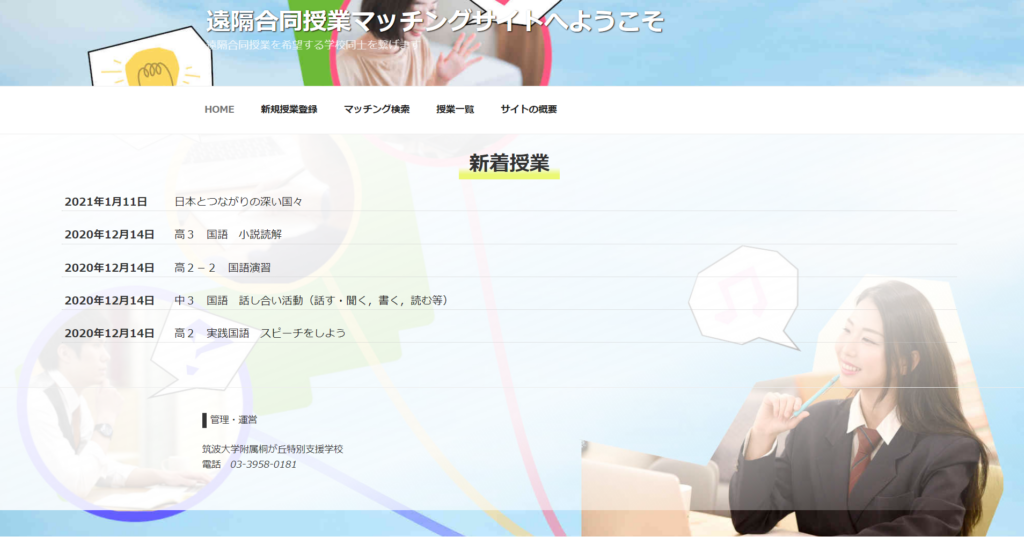Click the site title 遠隔合同授業マッチングサイトへようこそ
Viewport: 1024px width, 537px height.
(x=435, y=22)
